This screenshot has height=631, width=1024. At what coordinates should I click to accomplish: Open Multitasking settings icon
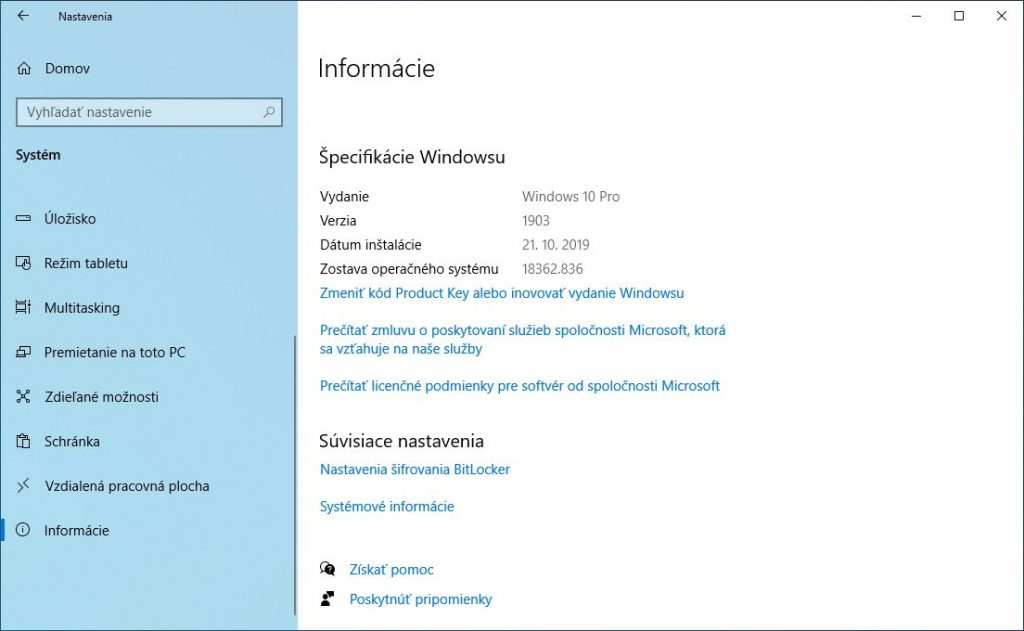point(23,307)
